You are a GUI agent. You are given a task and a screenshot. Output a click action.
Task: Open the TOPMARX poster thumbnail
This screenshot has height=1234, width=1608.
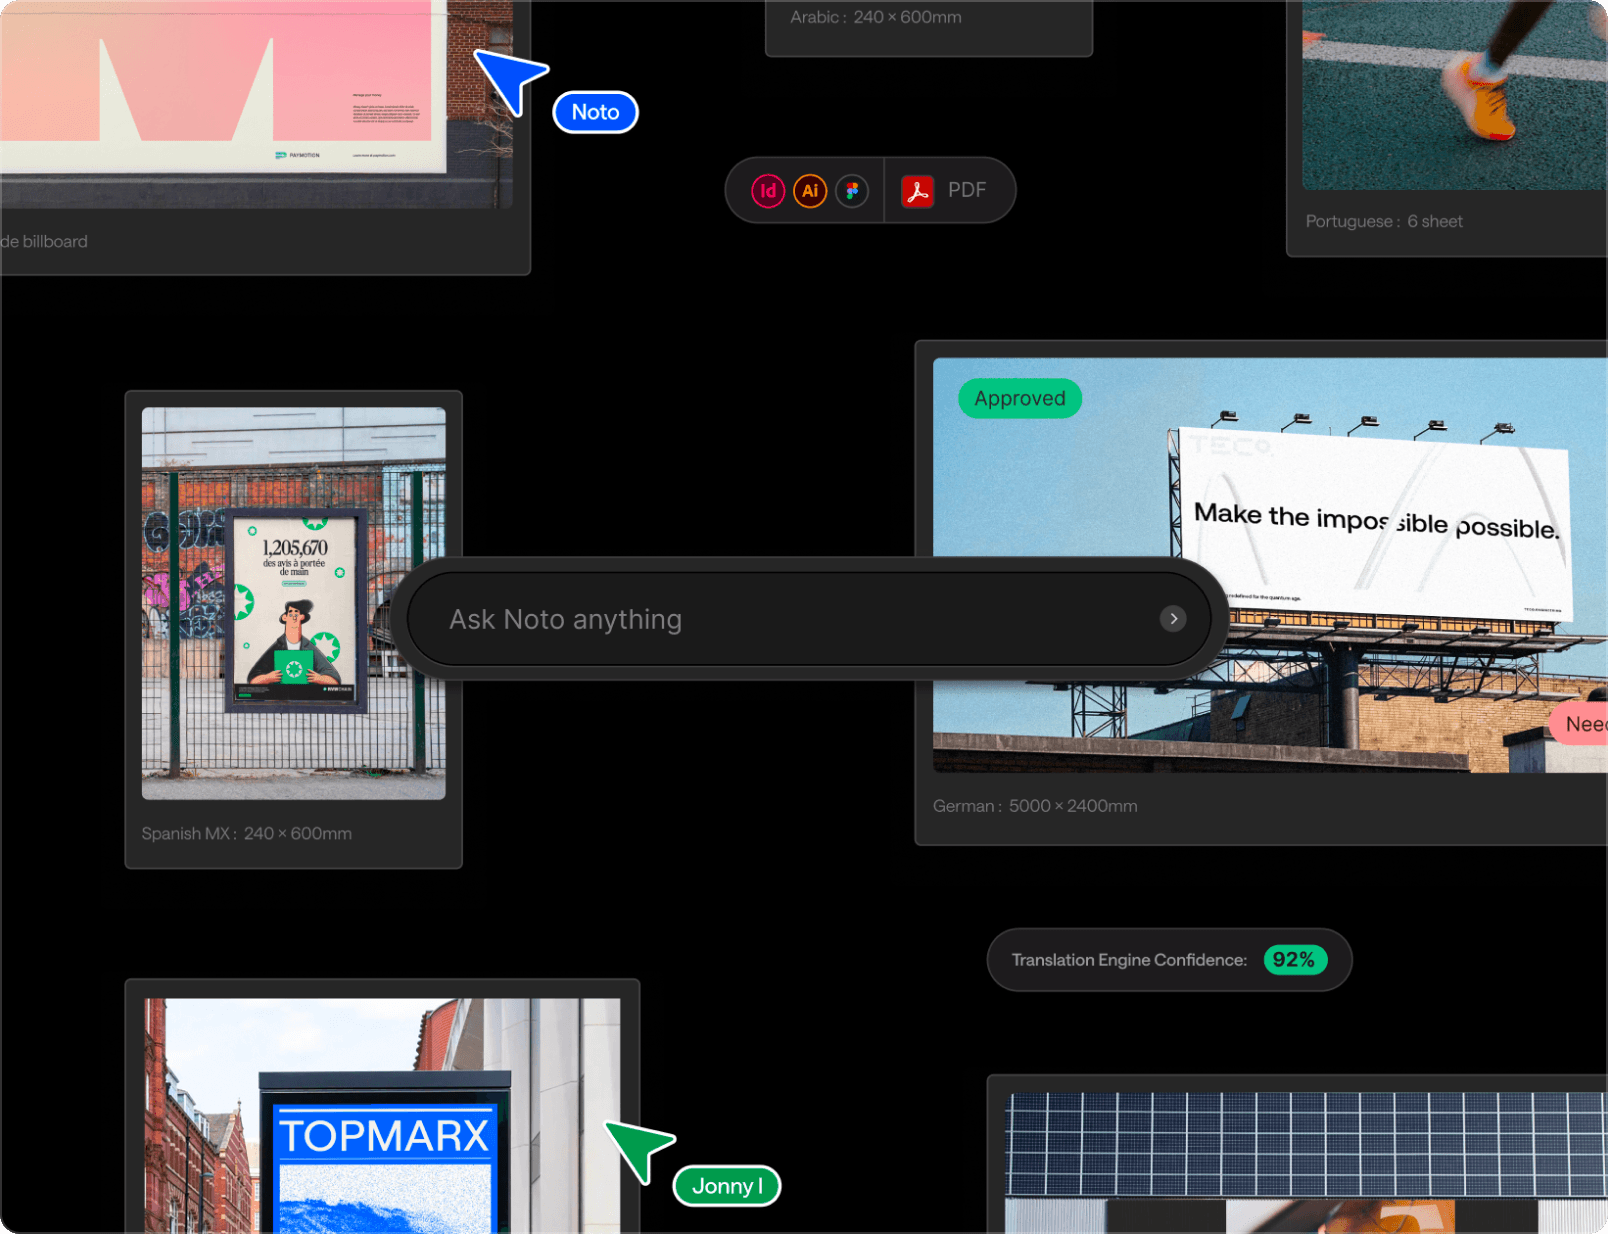click(x=382, y=1115)
